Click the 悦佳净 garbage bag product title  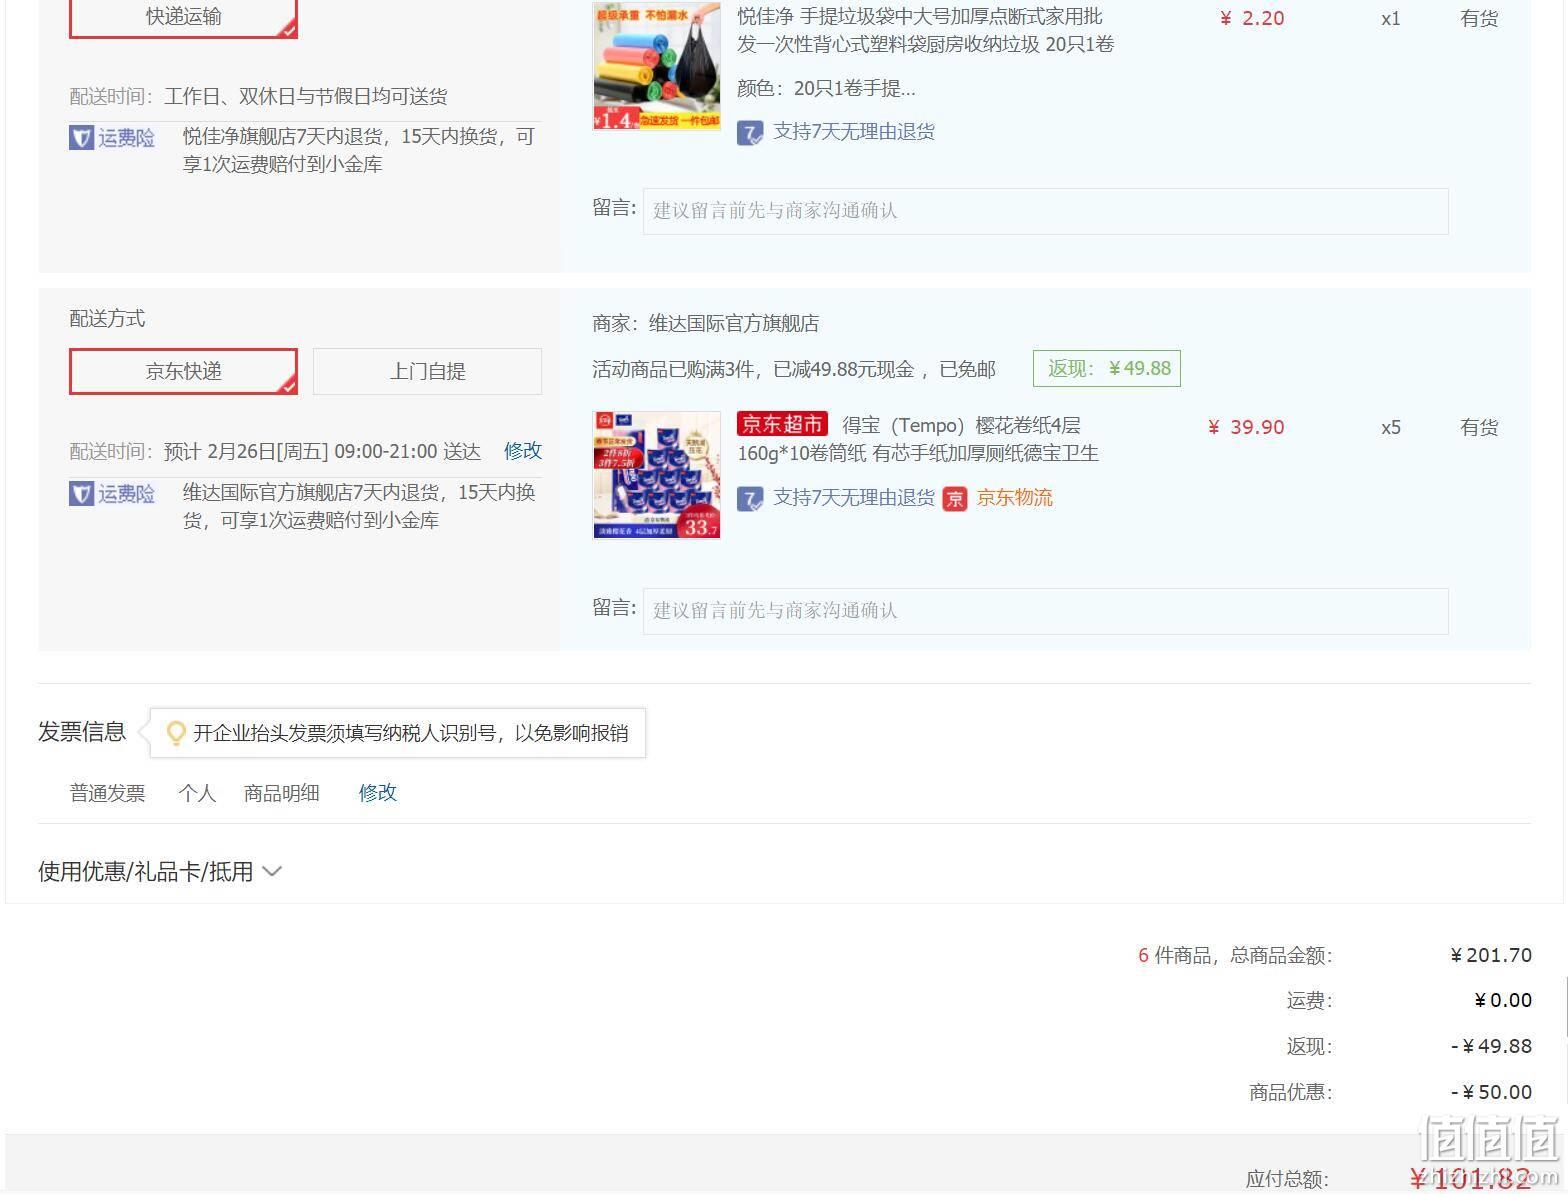[925, 30]
